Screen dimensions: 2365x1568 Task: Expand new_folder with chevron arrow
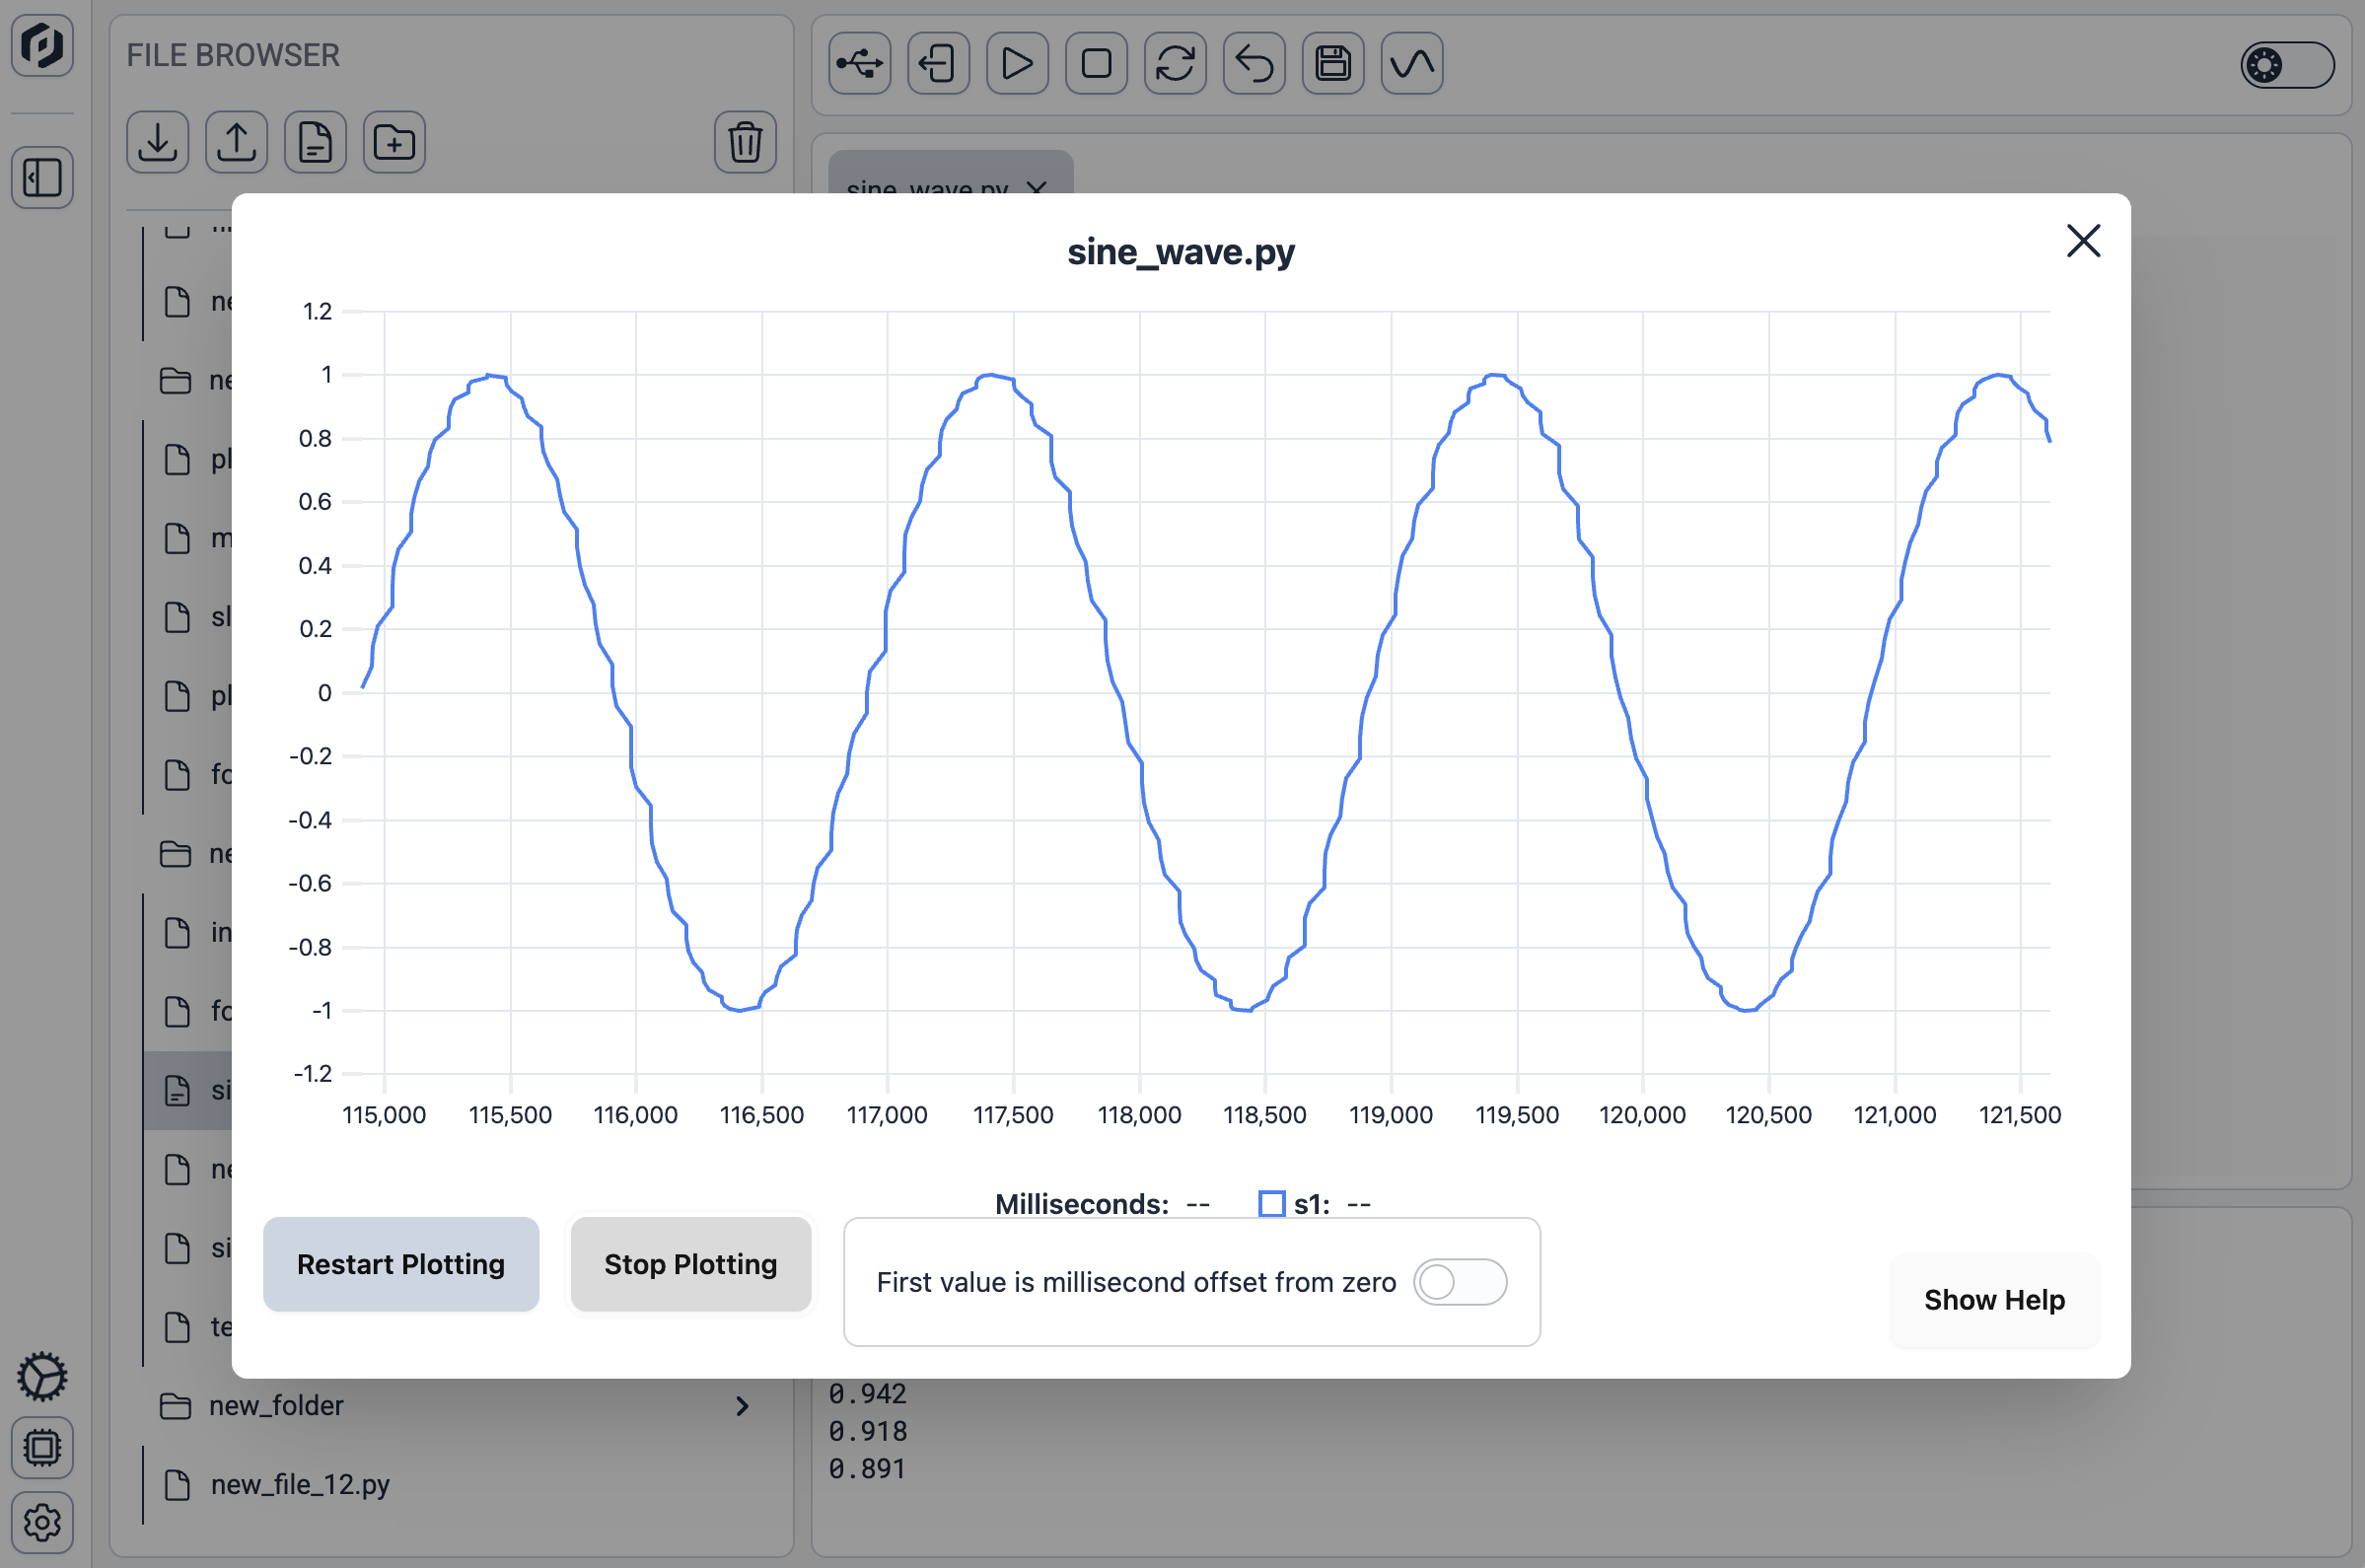click(x=742, y=1406)
